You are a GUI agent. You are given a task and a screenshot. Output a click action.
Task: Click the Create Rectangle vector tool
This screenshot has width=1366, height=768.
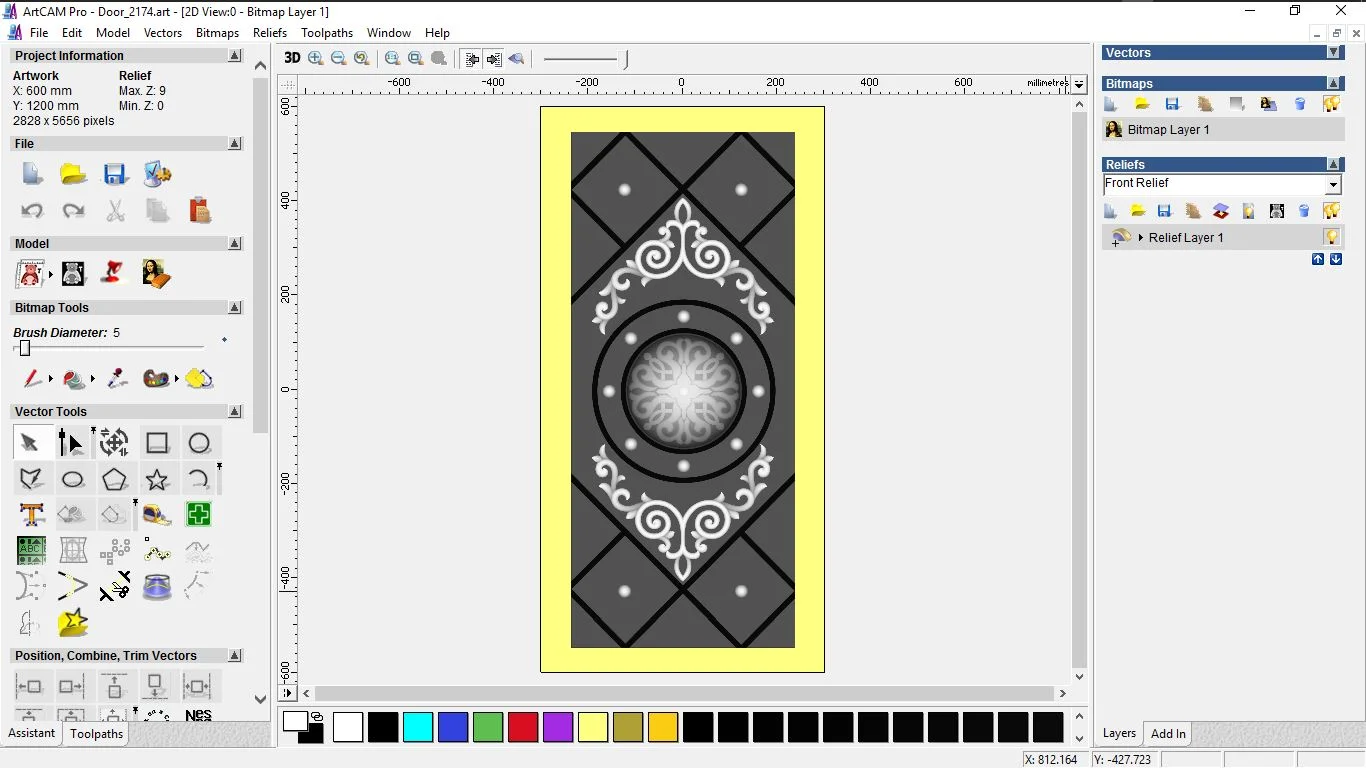point(157,443)
